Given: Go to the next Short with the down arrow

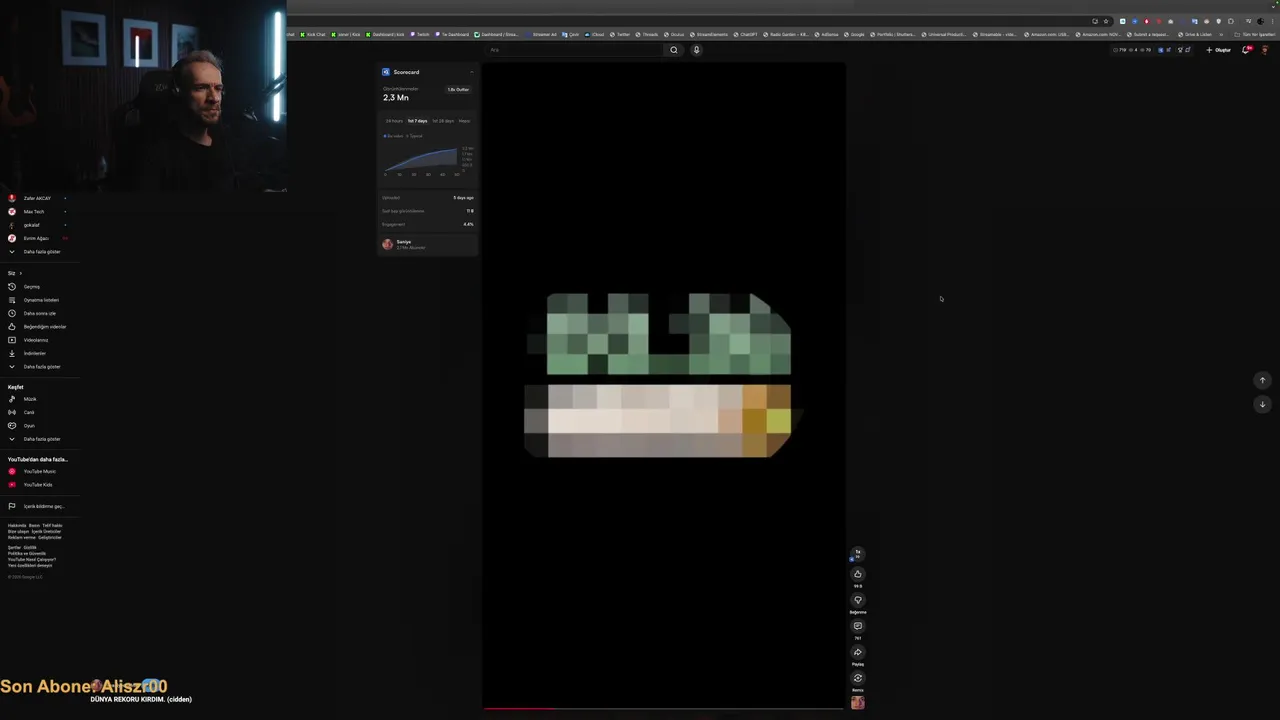Looking at the screenshot, I should pyautogui.click(x=1262, y=404).
